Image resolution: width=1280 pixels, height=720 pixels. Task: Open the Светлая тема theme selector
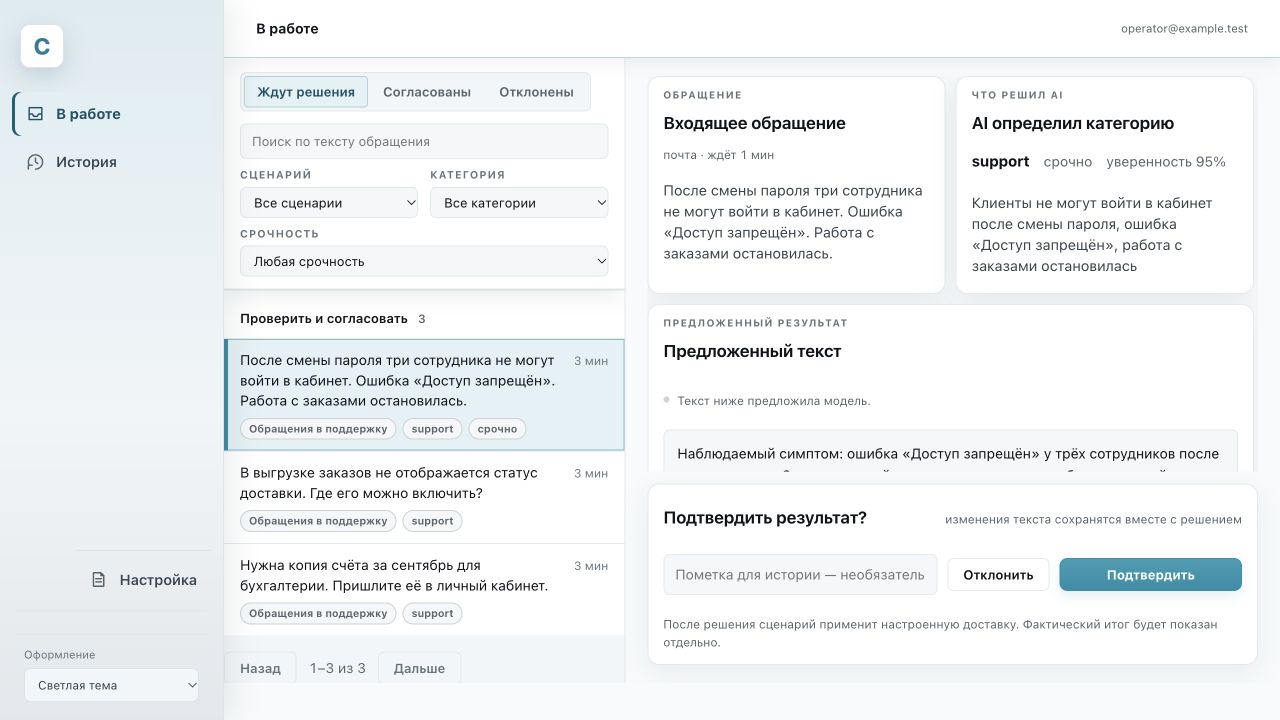point(112,685)
